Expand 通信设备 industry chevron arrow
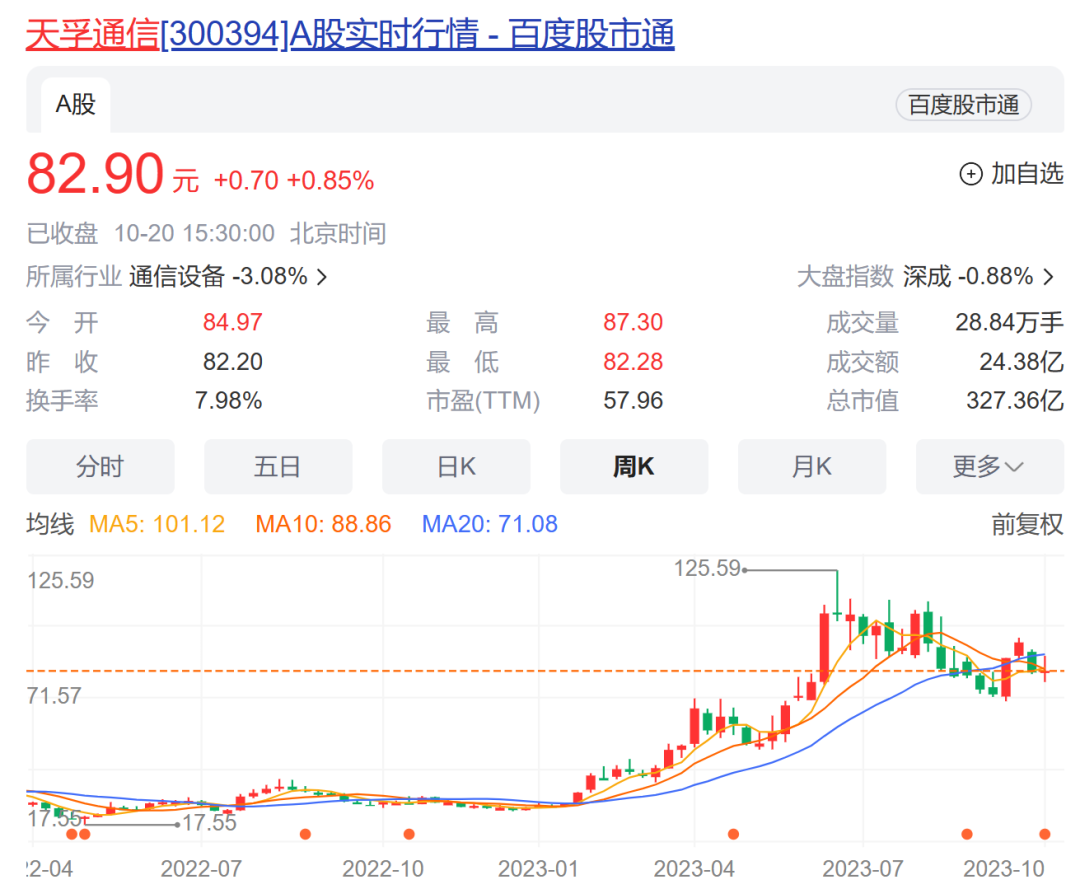 322,277
